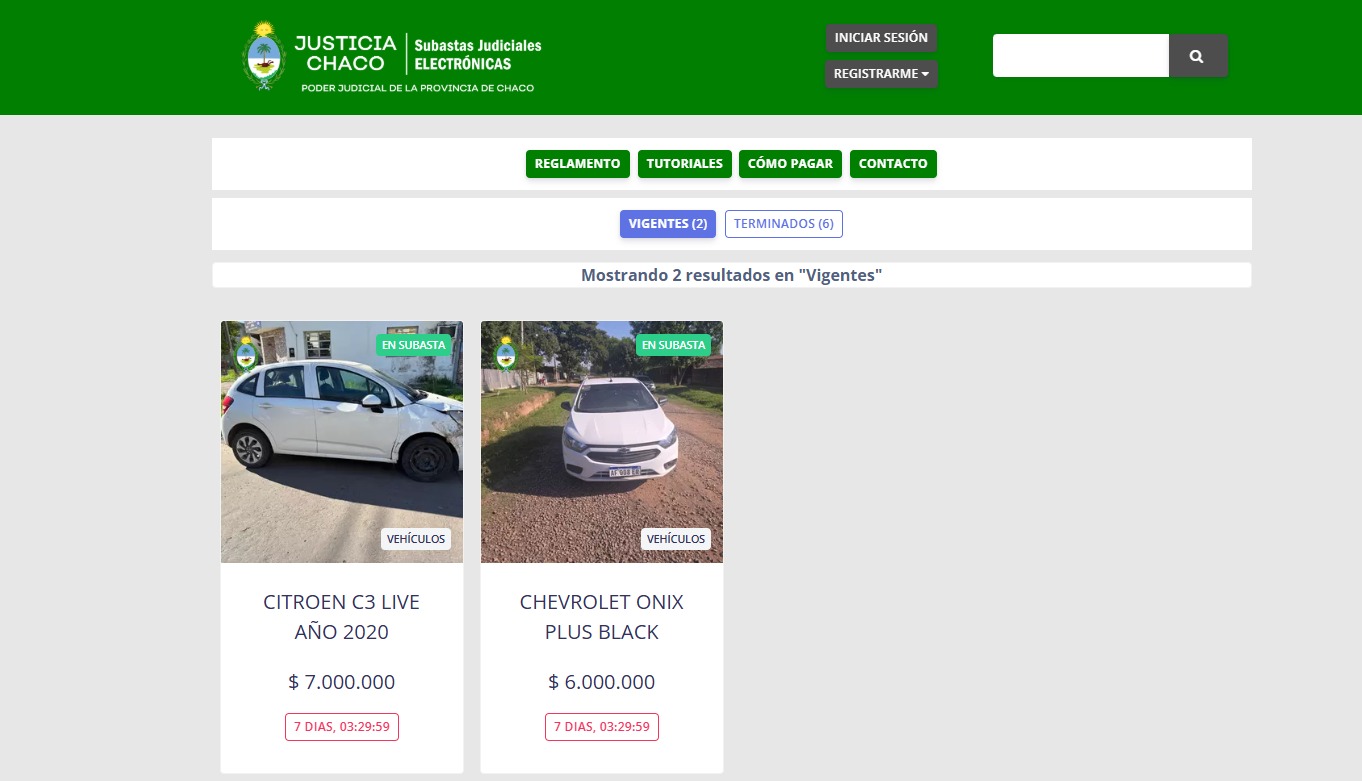Image resolution: width=1362 pixels, height=781 pixels.
Task: Open the CHEVROLET ONIX PLUS BLACK listing
Action: coord(601,616)
